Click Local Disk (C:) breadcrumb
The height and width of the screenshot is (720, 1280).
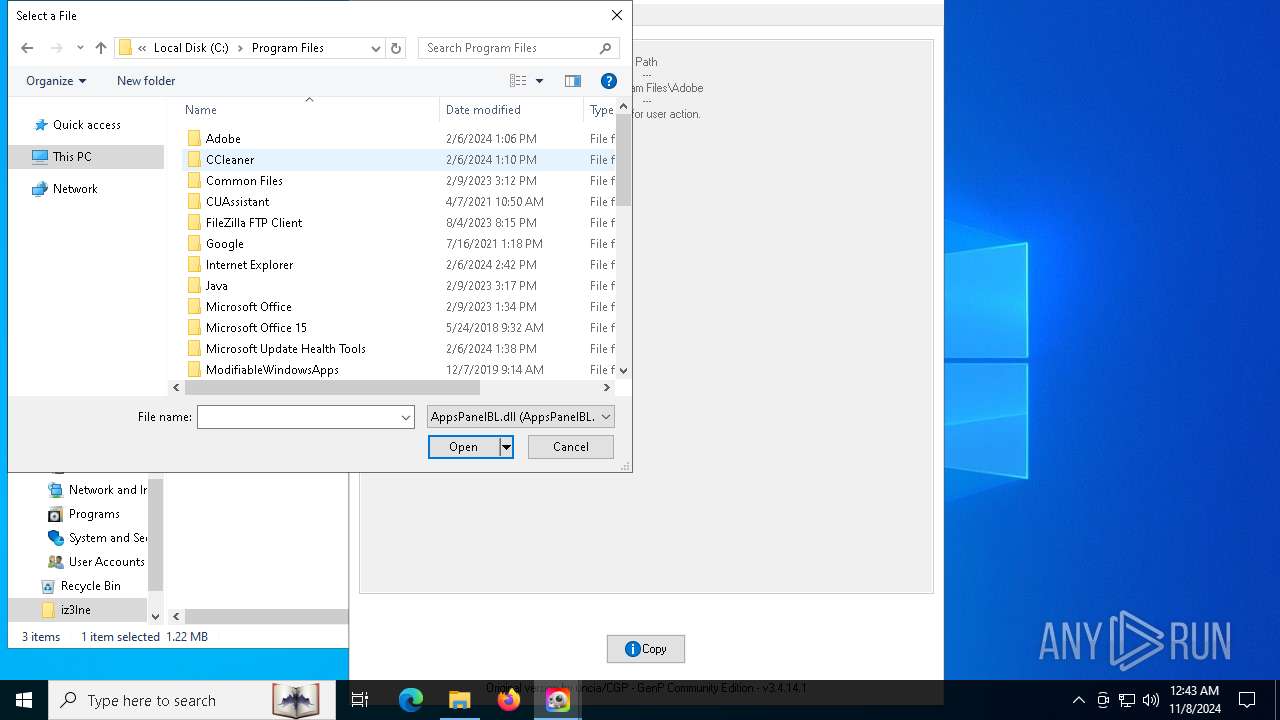tap(191, 48)
